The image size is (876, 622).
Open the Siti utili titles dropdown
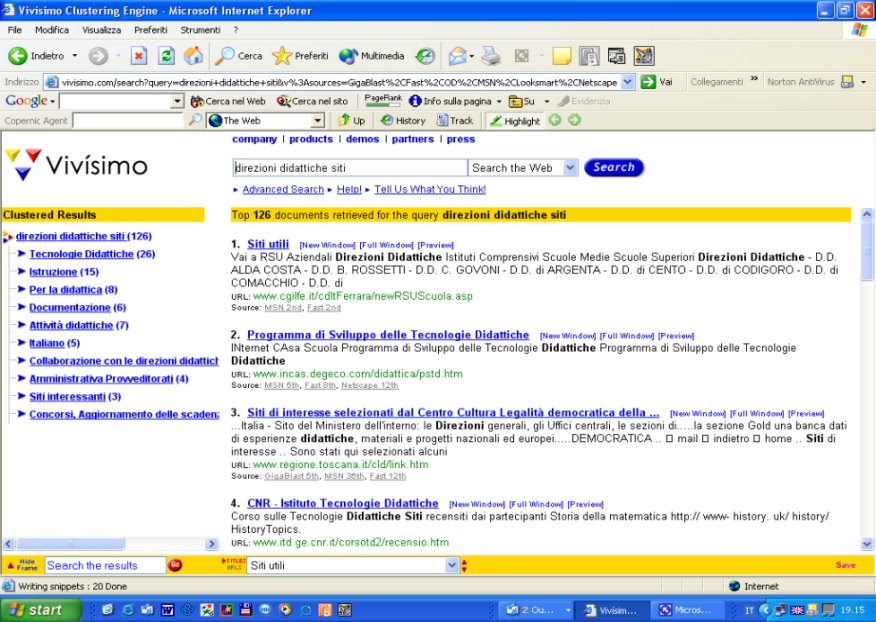click(x=452, y=566)
